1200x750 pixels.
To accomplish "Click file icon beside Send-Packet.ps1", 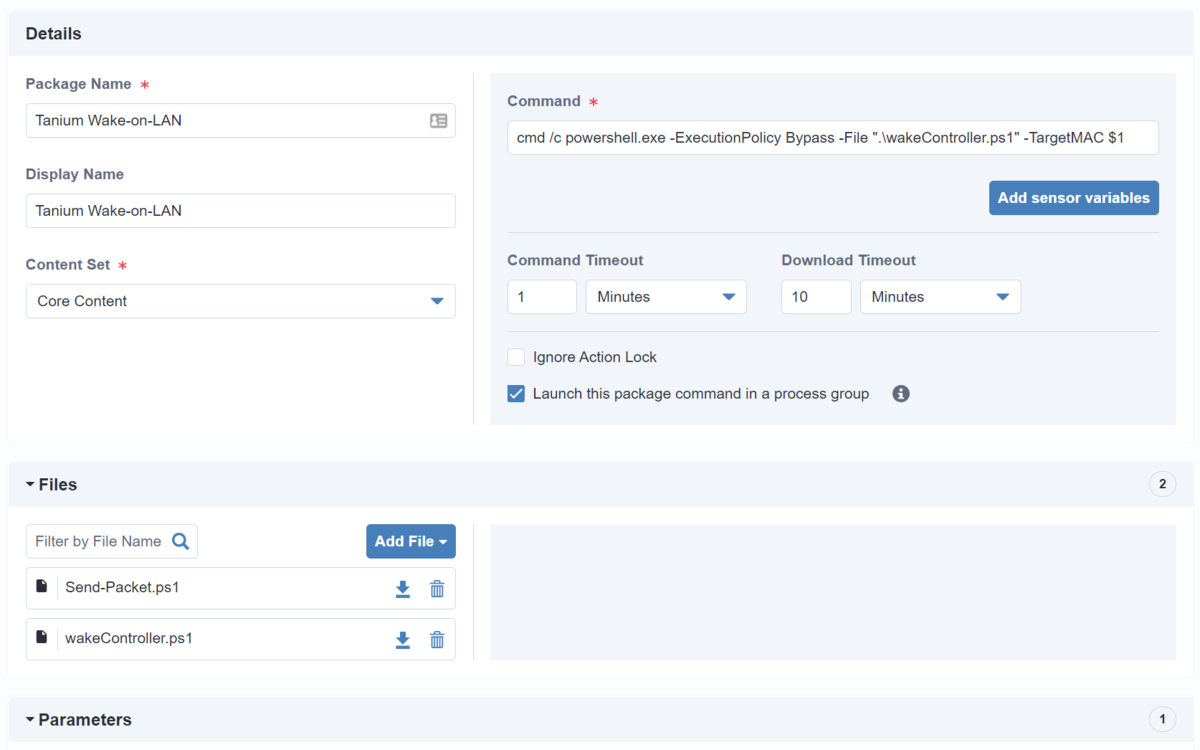I will 41,587.
